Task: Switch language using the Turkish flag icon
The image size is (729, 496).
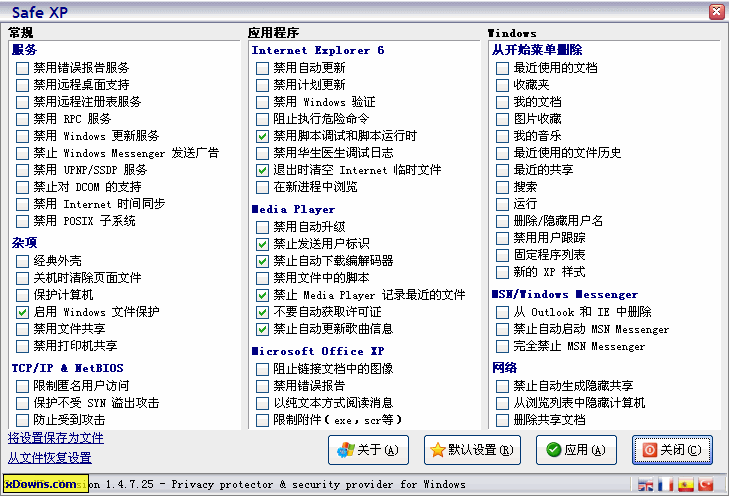Action: 706,485
